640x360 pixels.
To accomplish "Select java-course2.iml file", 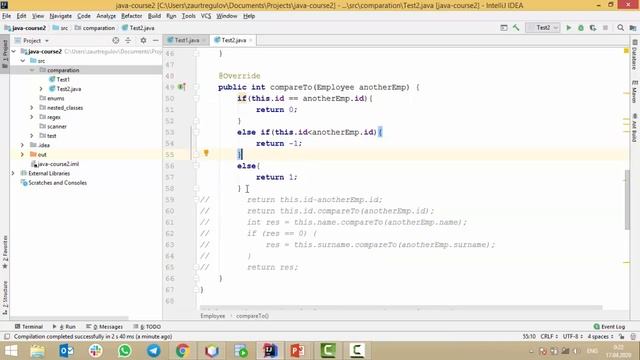I will [x=55, y=164].
